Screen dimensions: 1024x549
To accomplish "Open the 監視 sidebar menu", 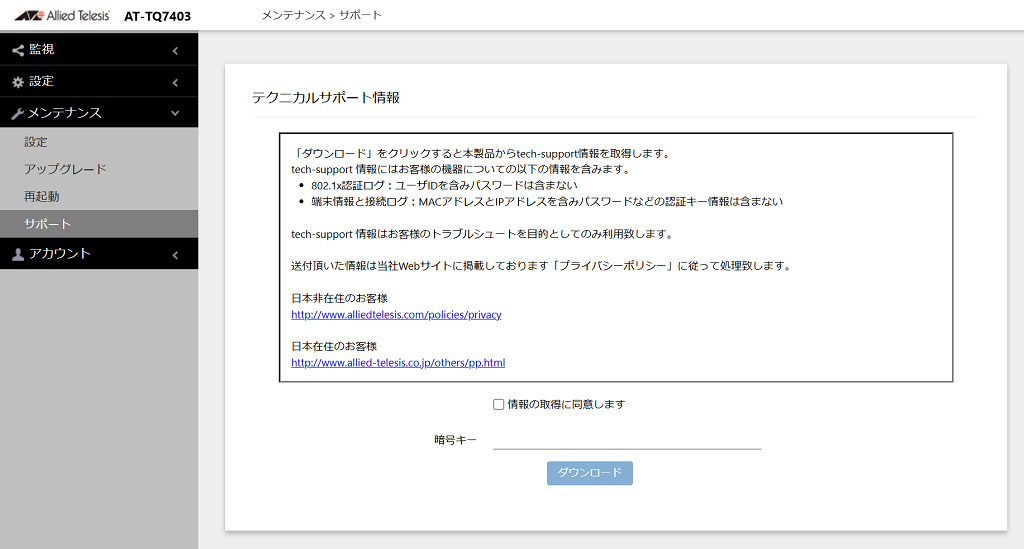I will [x=99, y=50].
